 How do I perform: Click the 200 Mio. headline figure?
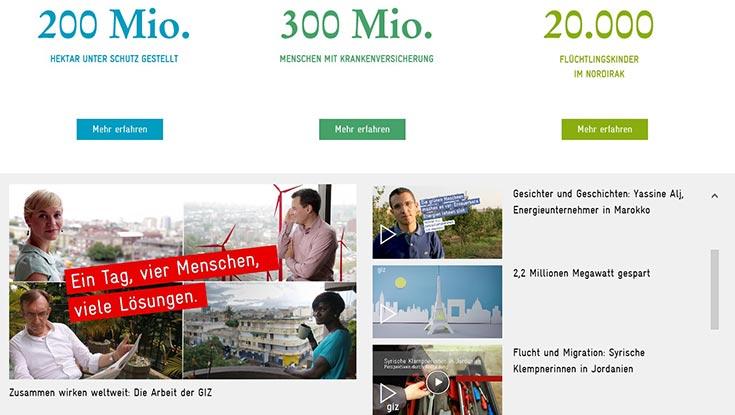click(114, 24)
